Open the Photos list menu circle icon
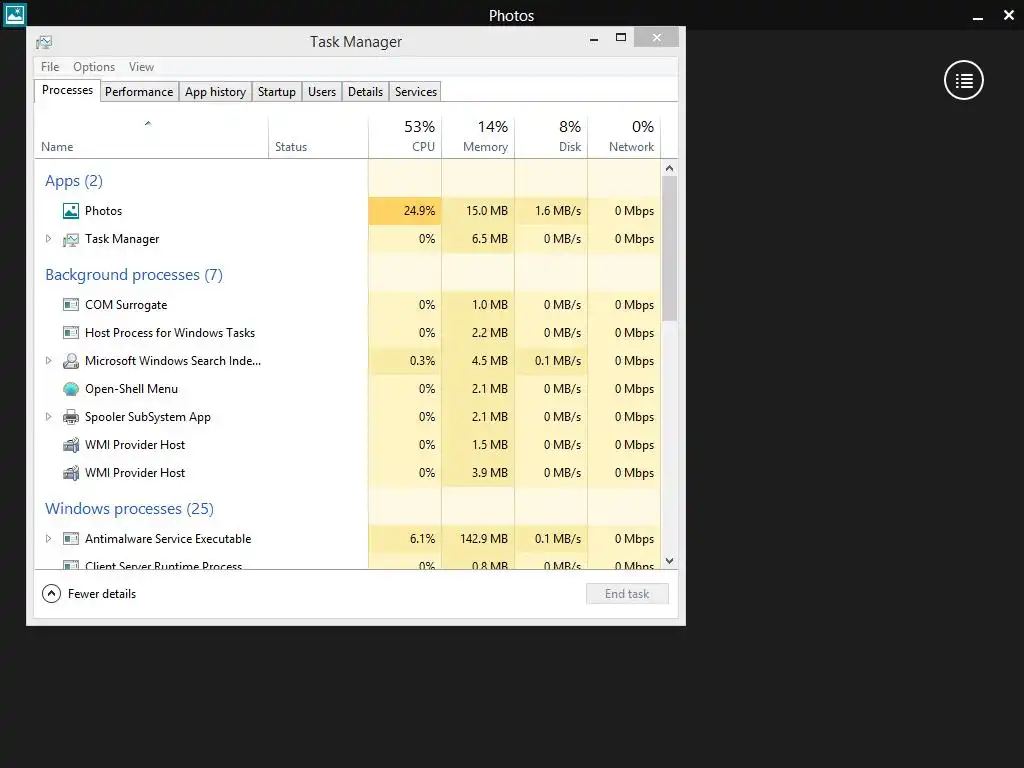This screenshot has width=1024, height=768. [x=963, y=80]
